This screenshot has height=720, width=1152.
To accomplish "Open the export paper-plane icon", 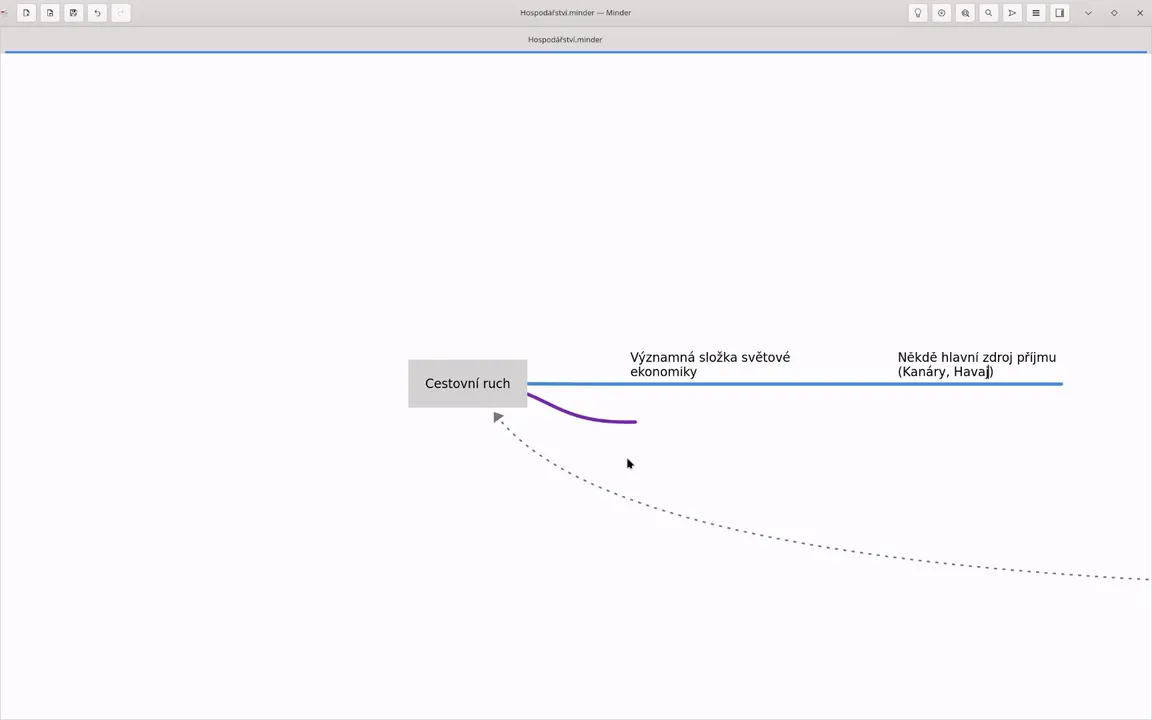I will [x=1012, y=12].
